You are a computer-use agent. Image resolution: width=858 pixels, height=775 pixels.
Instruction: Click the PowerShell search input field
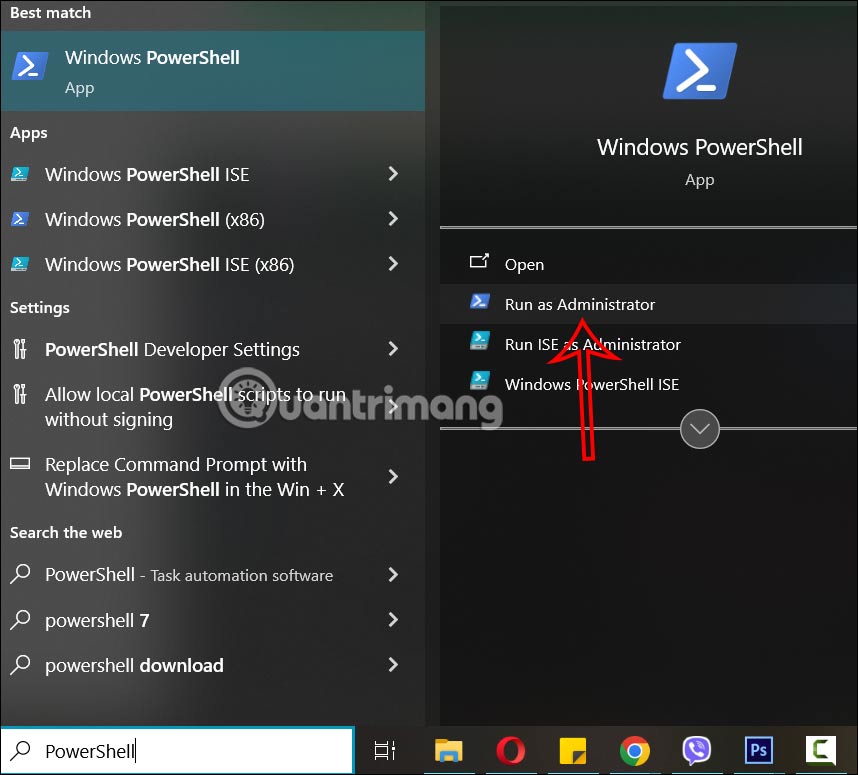(x=177, y=751)
